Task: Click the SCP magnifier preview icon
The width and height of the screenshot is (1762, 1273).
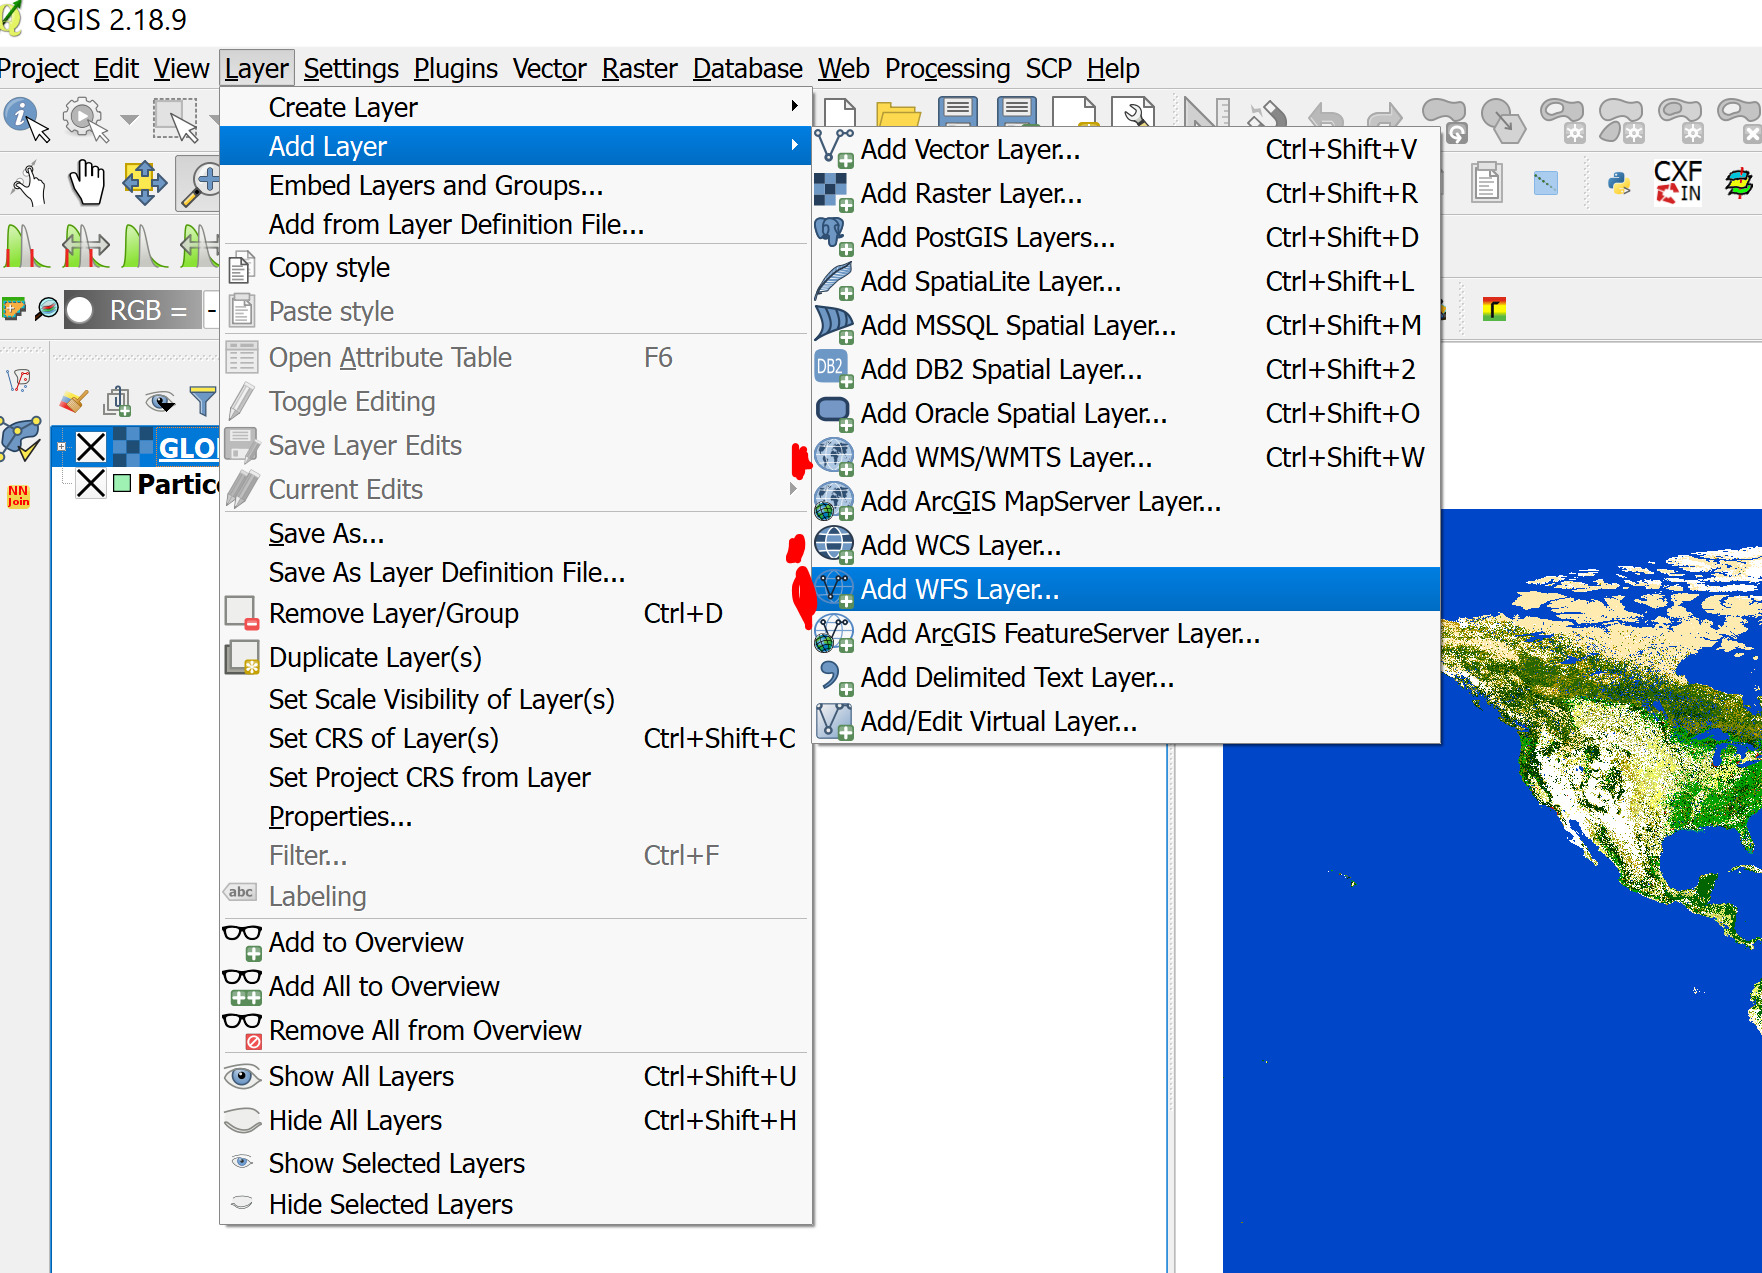Action: click(x=46, y=310)
